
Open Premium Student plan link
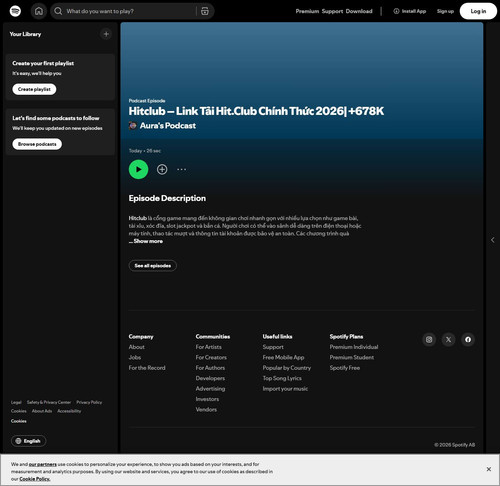352,357
